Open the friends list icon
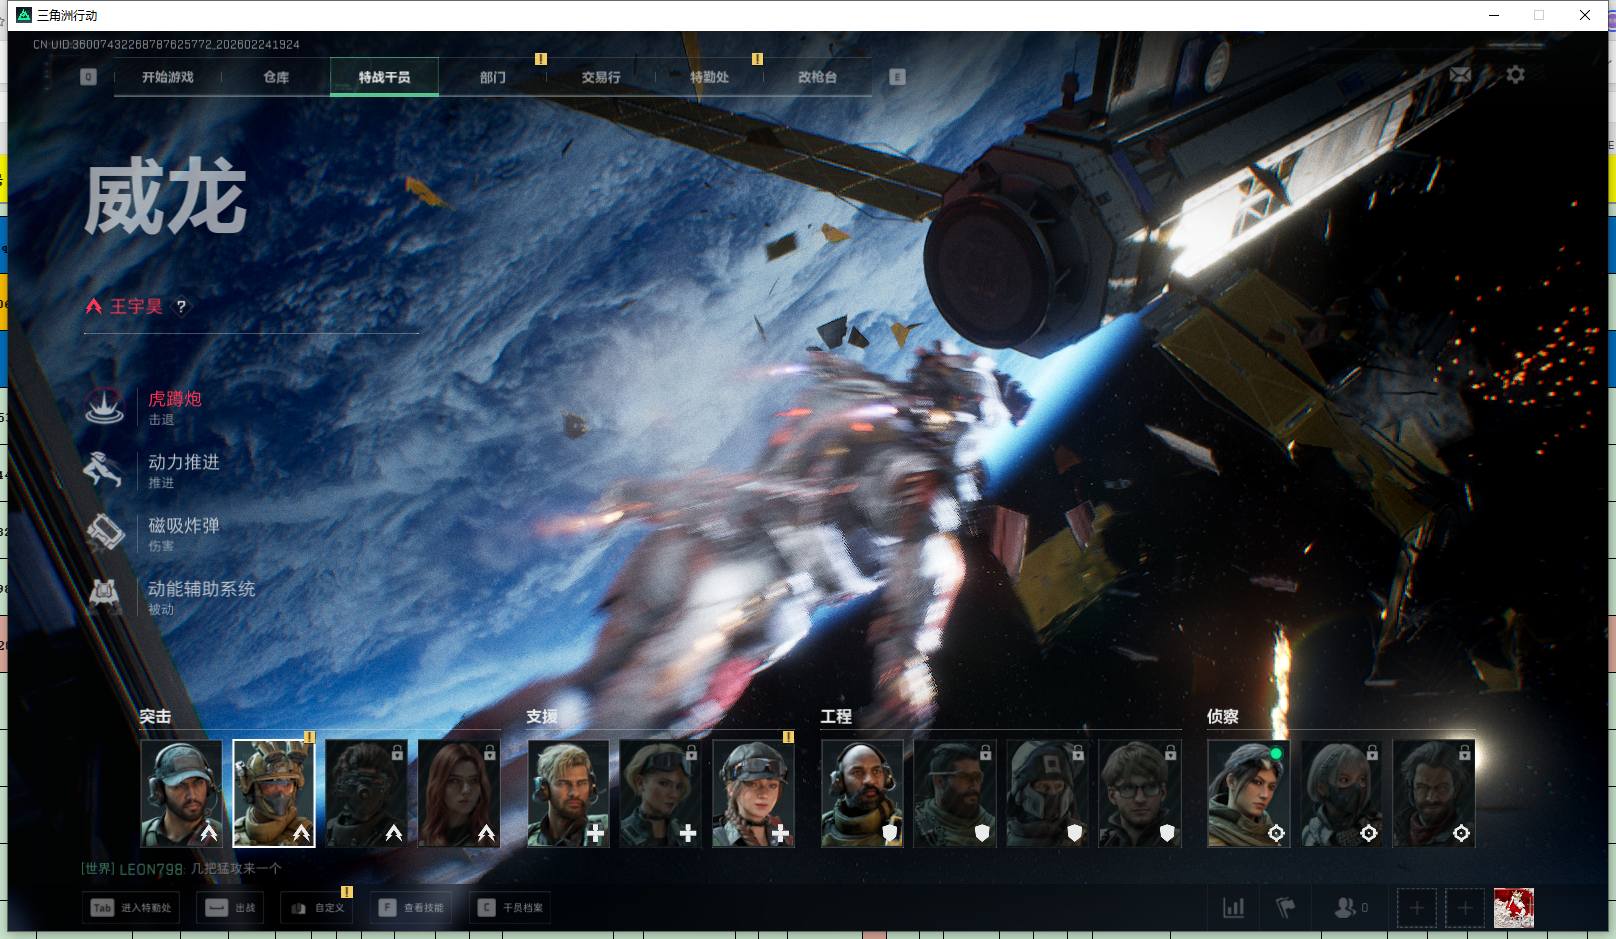This screenshot has width=1616, height=939. point(1345,908)
